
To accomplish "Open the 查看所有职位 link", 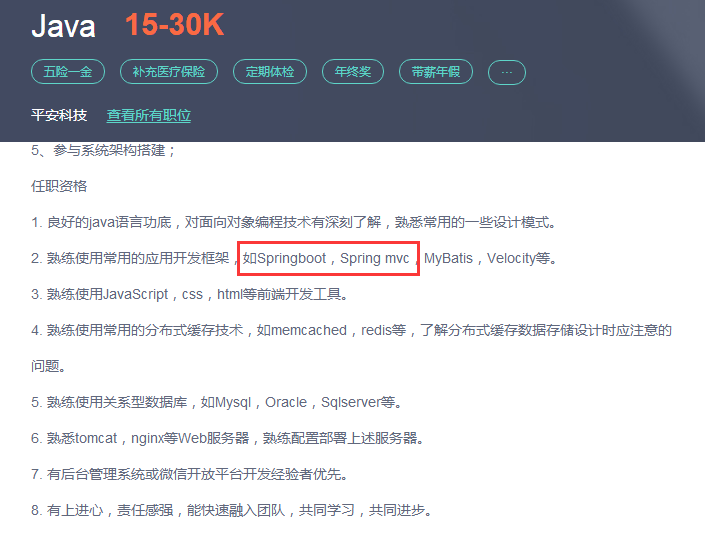I will [149, 115].
